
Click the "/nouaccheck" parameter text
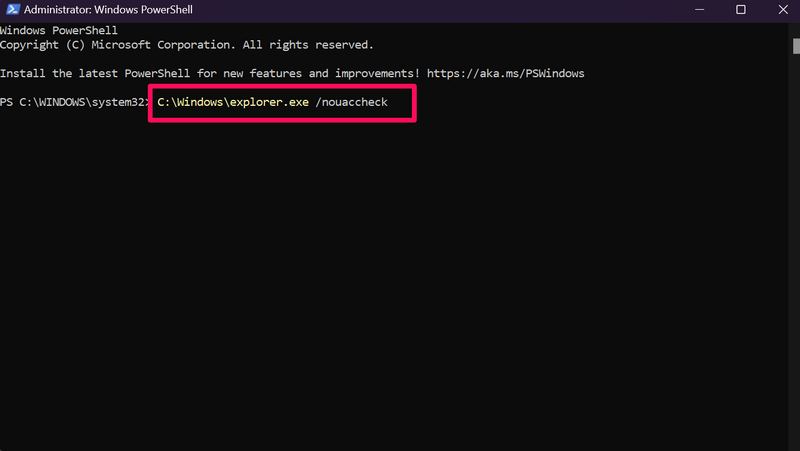(351, 103)
